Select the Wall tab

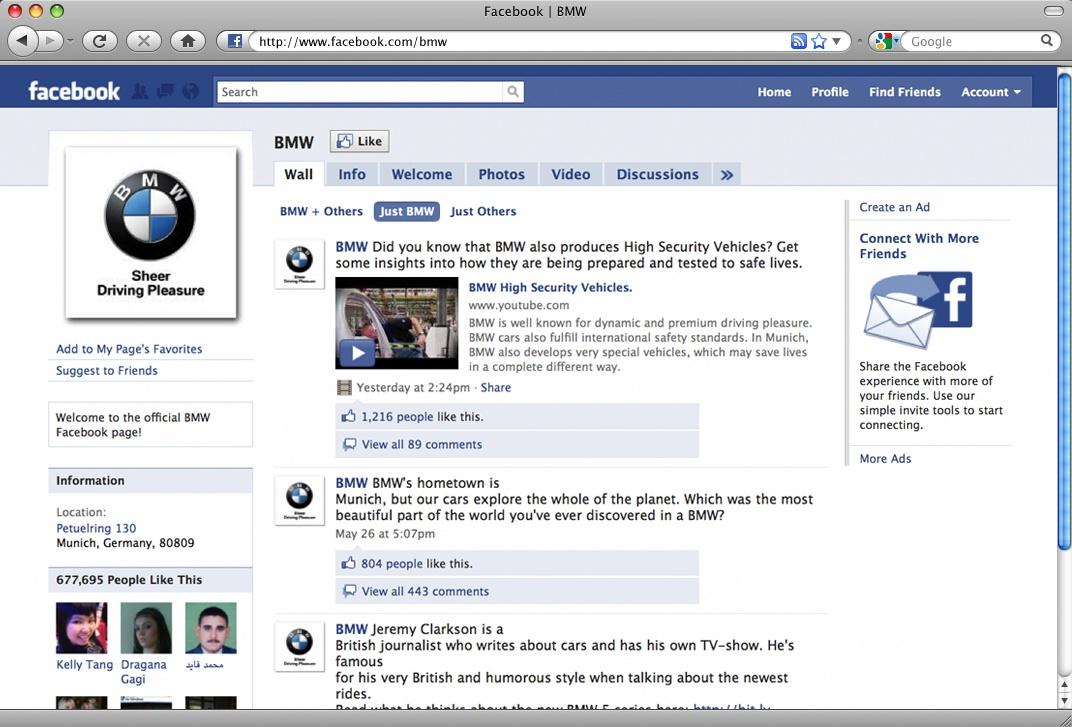click(x=298, y=174)
